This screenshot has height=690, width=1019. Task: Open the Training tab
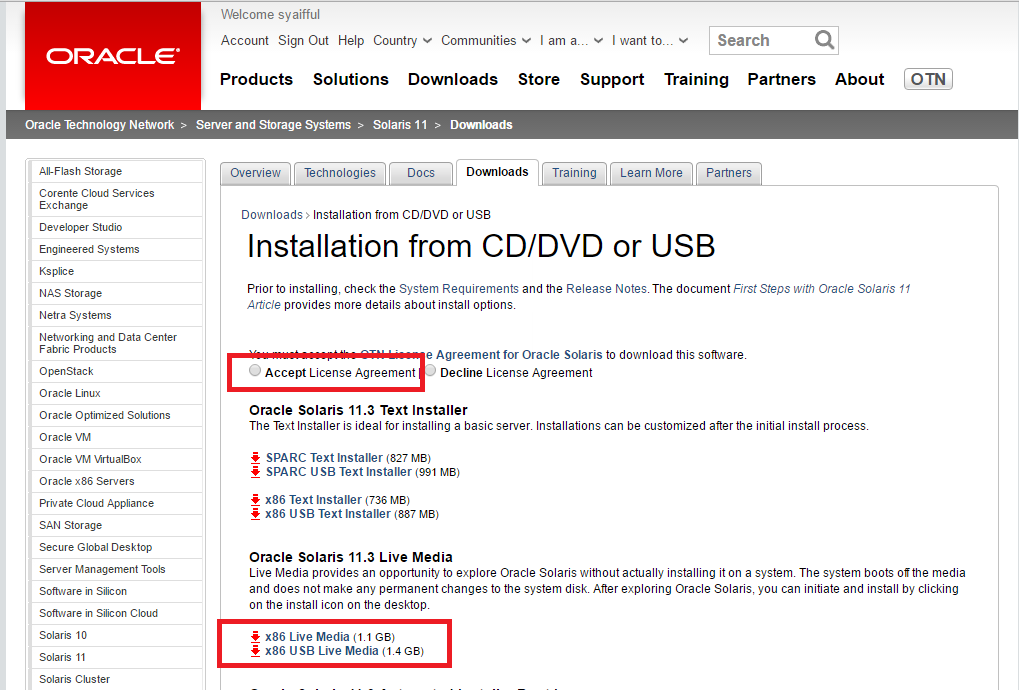pos(574,173)
